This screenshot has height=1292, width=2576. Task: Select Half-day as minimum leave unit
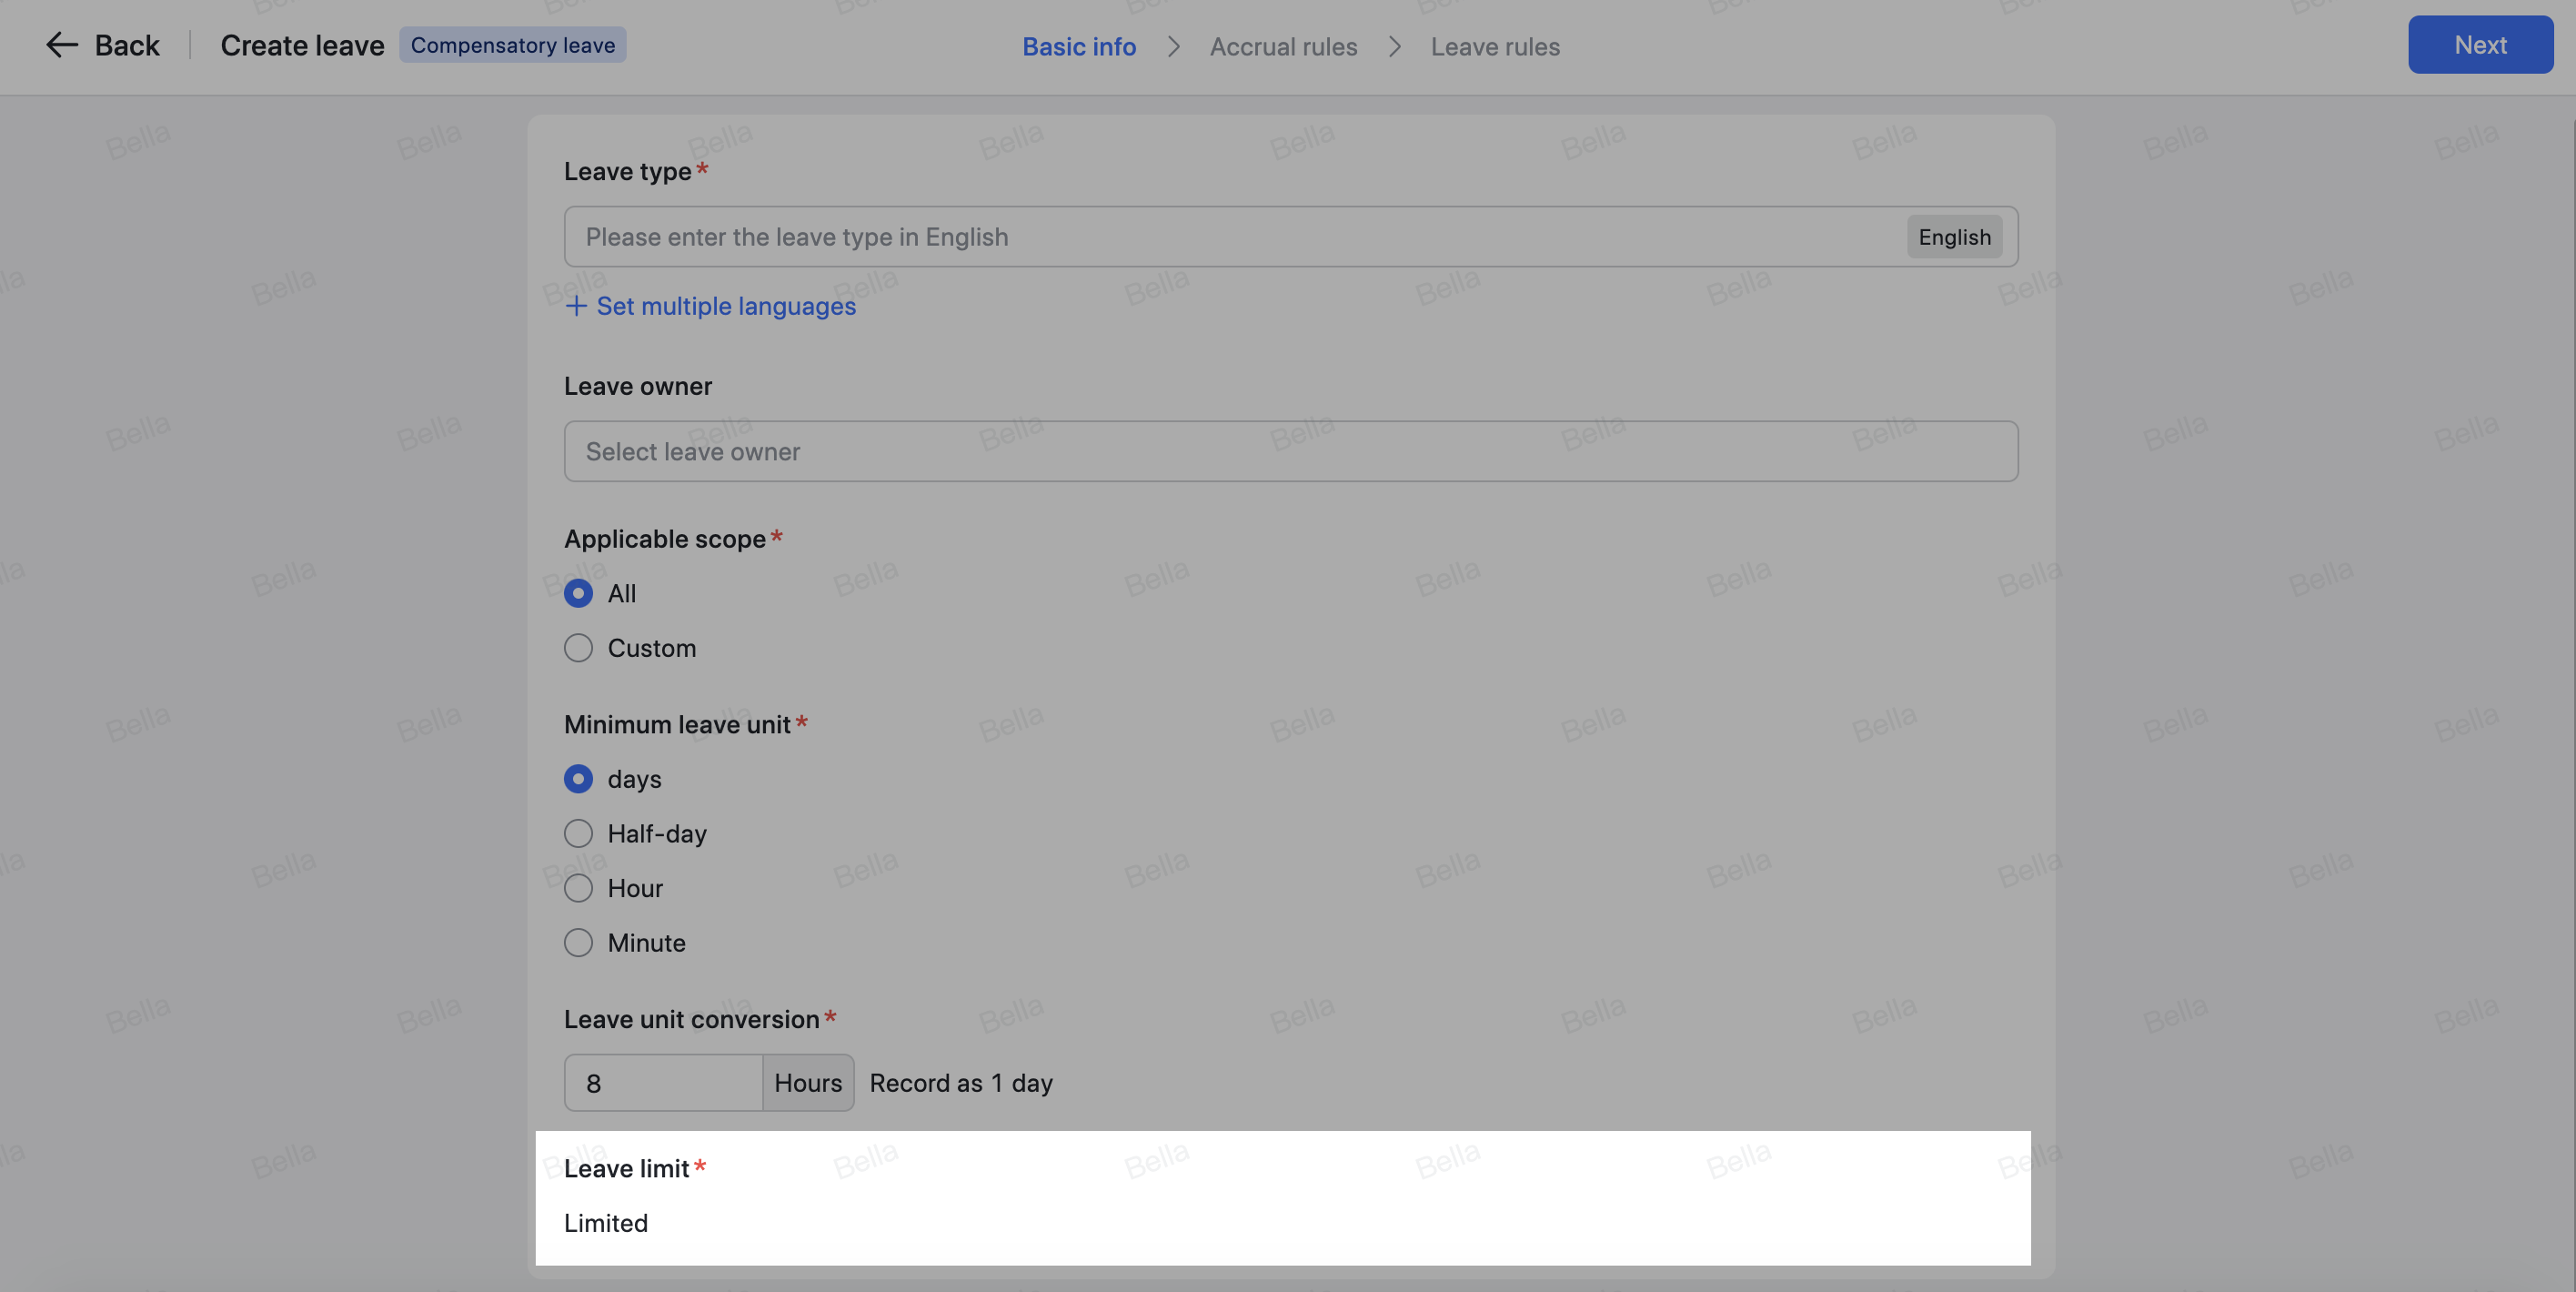click(578, 833)
